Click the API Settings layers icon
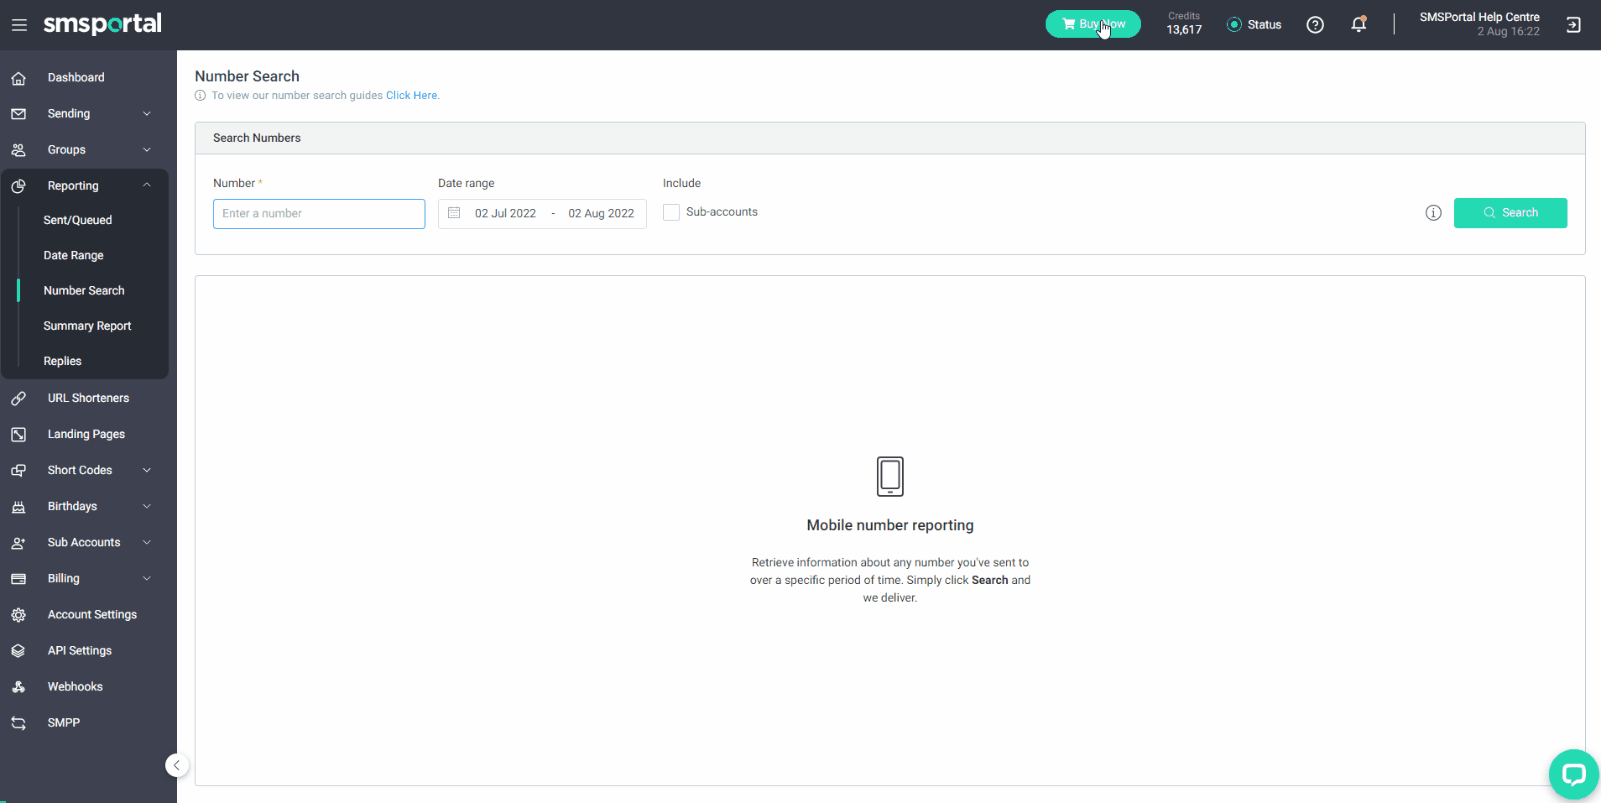Screen dimensions: 1601x803 (x=18, y=651)
